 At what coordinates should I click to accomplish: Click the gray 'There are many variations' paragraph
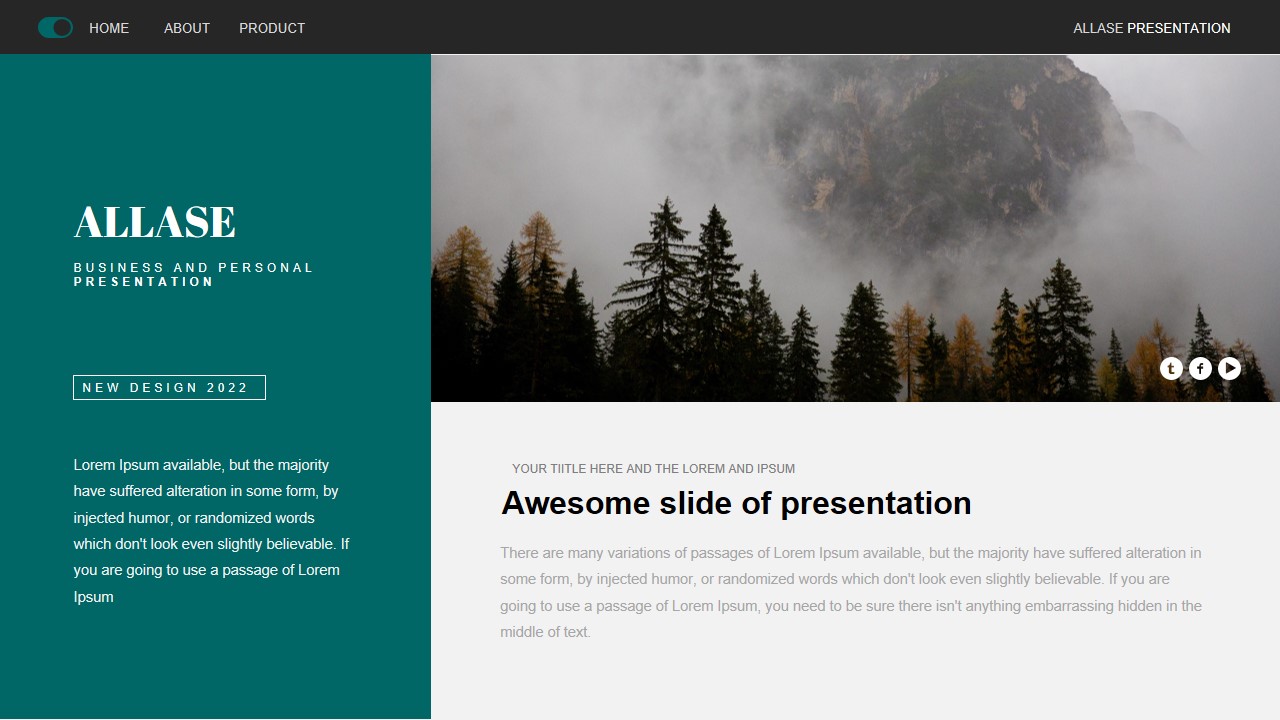(851, 592)
